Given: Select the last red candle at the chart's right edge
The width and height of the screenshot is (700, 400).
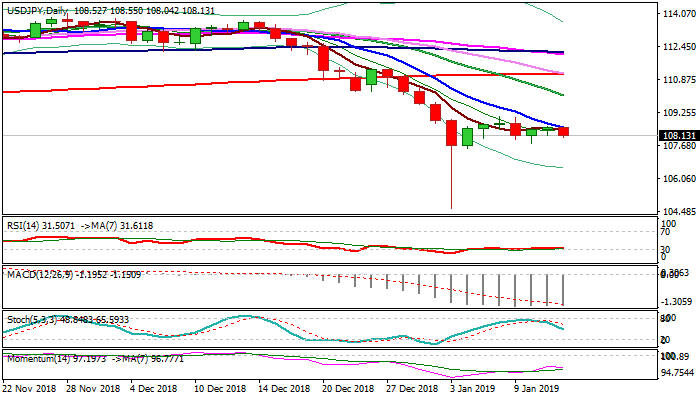Looking at the screenshot, I should pyautogui.click(x=564, y=132).
